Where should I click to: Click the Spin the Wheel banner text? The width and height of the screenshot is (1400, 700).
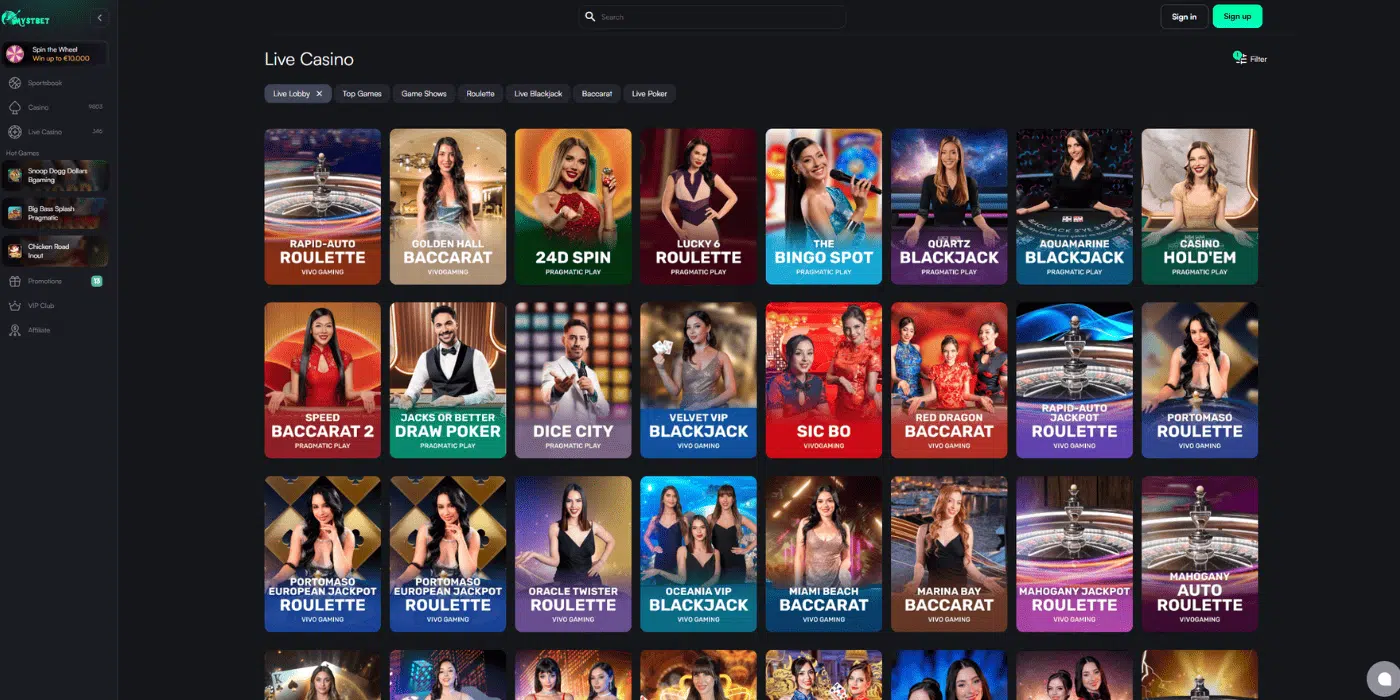[x=61, y=54]
